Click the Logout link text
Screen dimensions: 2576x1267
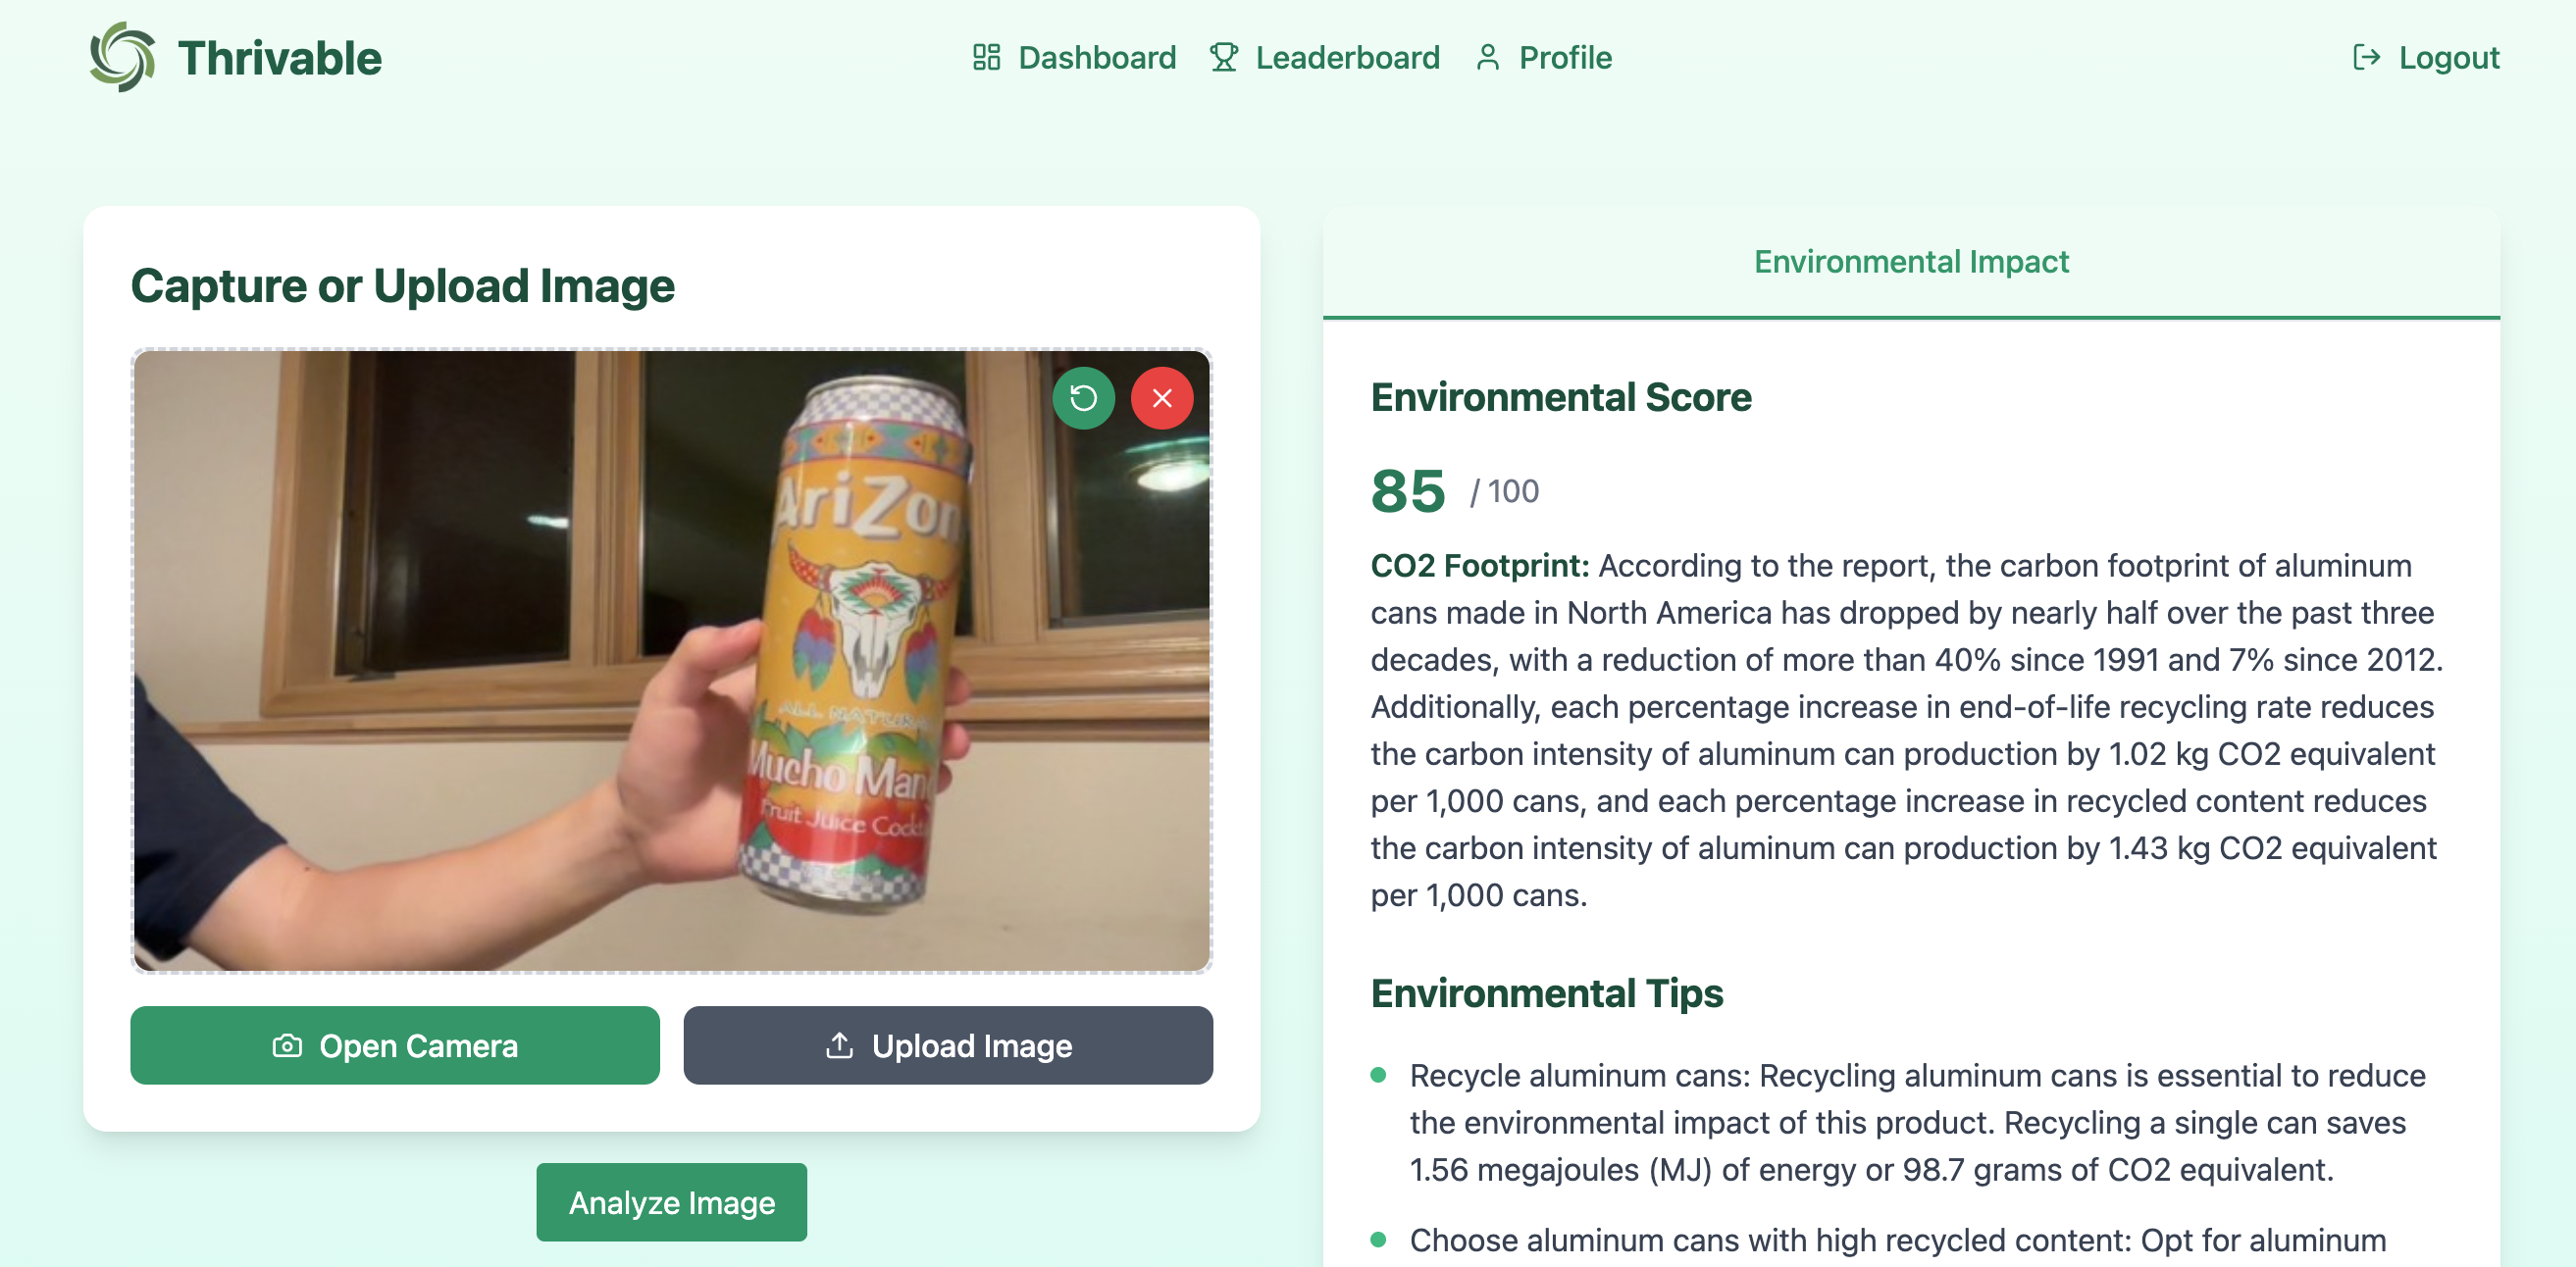coord(2448,57)
